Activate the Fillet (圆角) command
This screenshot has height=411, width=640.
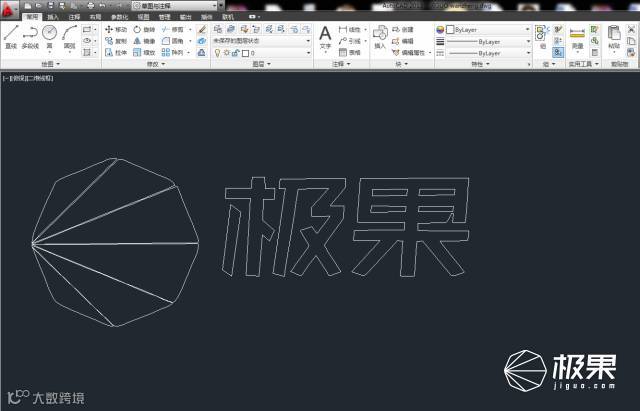point(173,41)
